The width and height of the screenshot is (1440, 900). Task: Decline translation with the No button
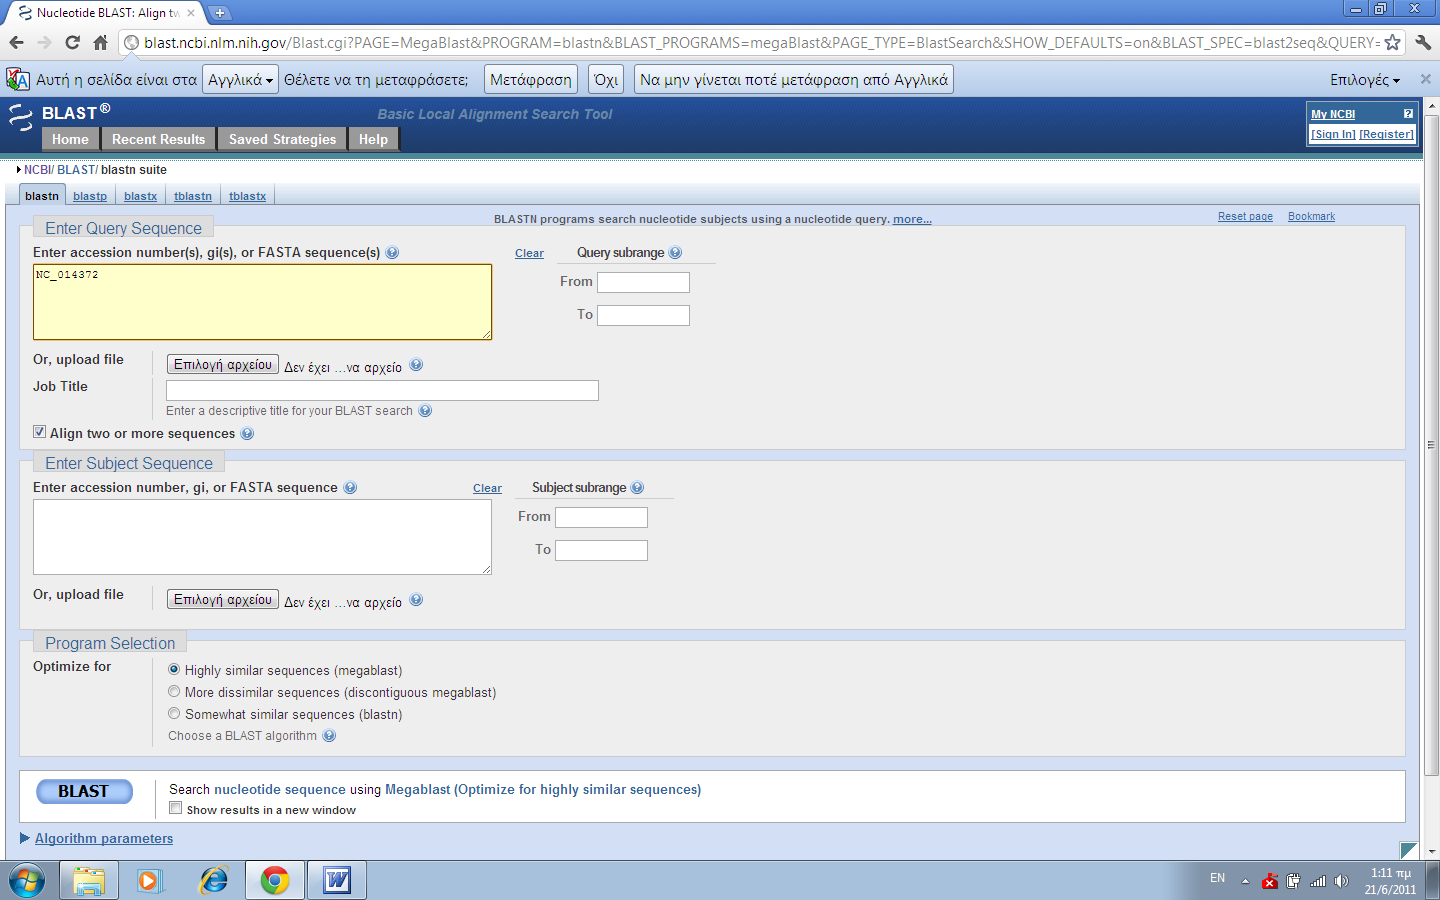pyautogui.click(x=605, y=79)
